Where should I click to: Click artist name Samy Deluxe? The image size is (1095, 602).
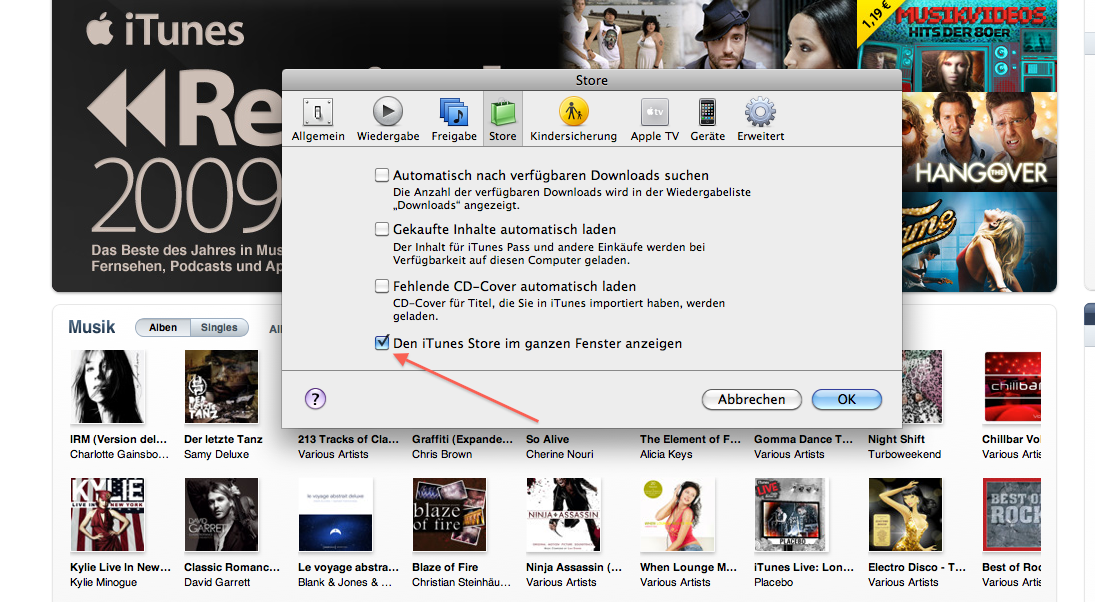216,455
